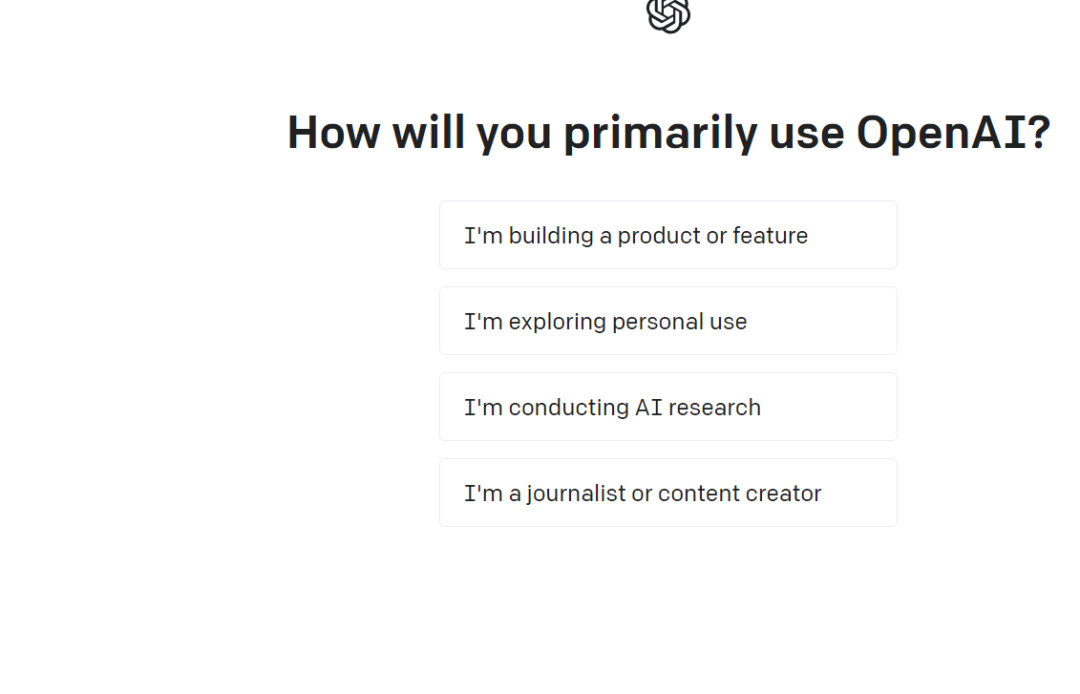Click the personal use answer card
Viewport: 1080px width, 694px height.
(668, 321)
